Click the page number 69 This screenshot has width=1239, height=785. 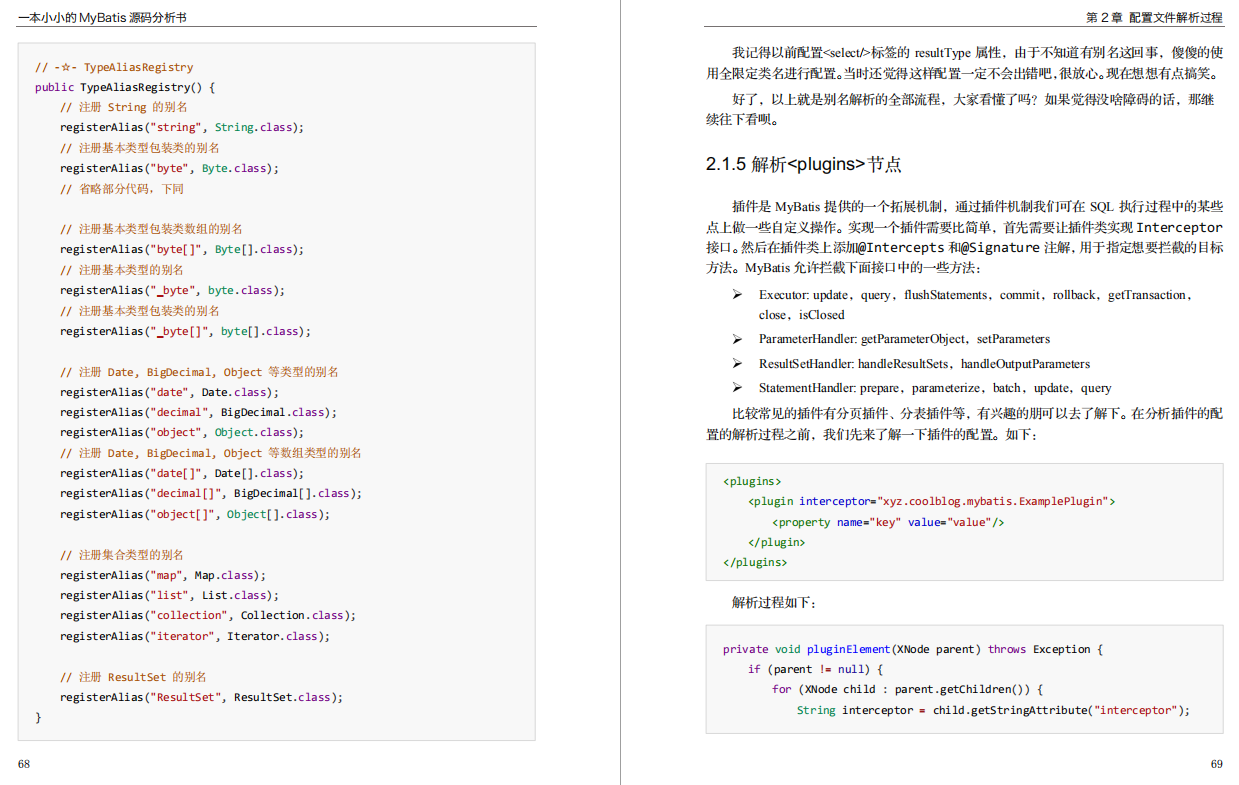point(1216,764)
